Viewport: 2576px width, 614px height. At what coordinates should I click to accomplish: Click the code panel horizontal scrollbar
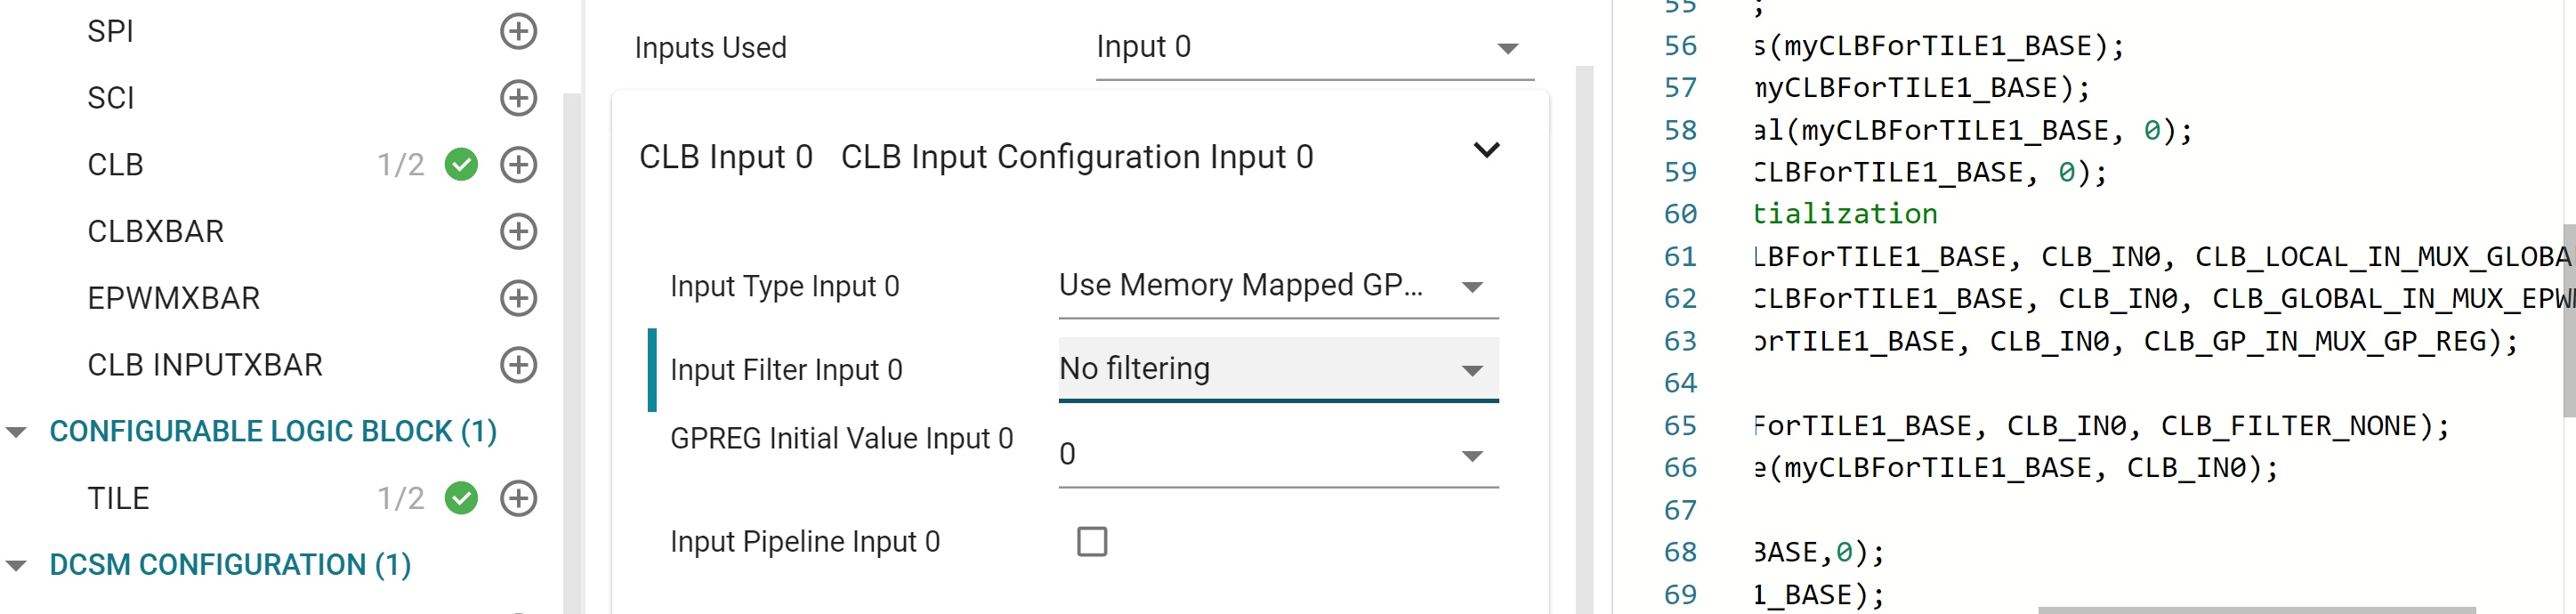point(2256,609)
